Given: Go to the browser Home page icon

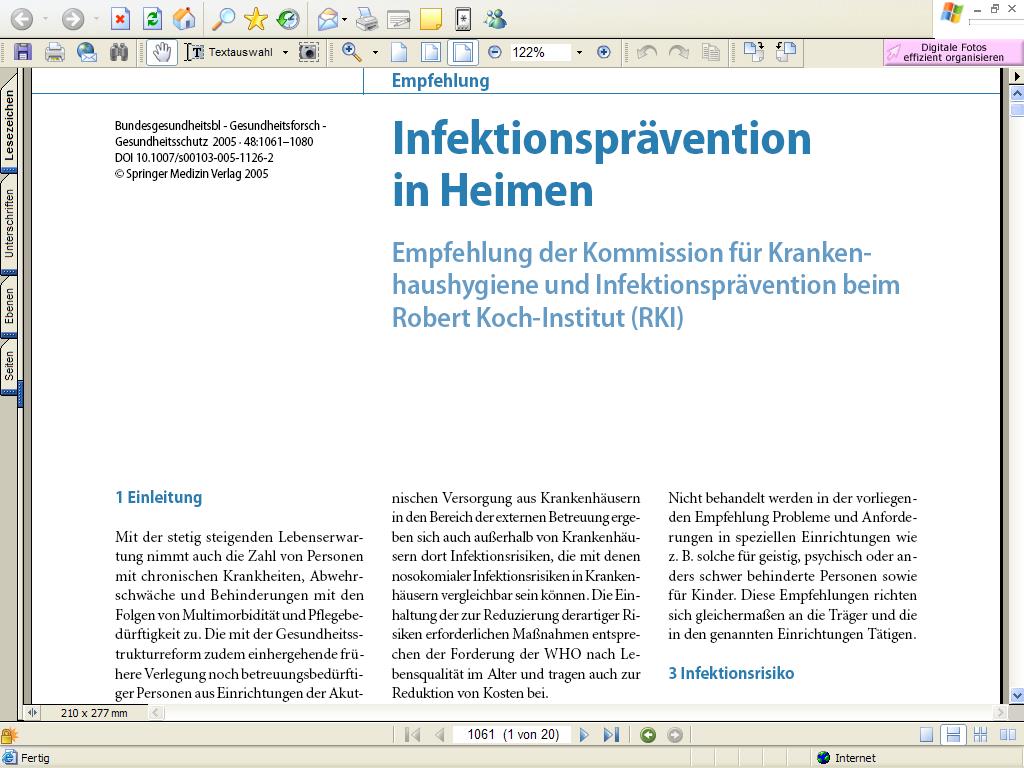Looking at the screenshot, I should (x=184, y=18).
